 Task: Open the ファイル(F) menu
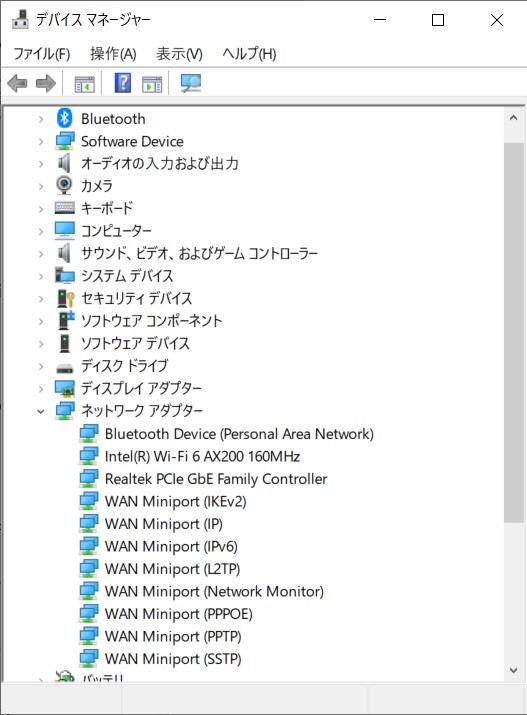pos(42,54)
